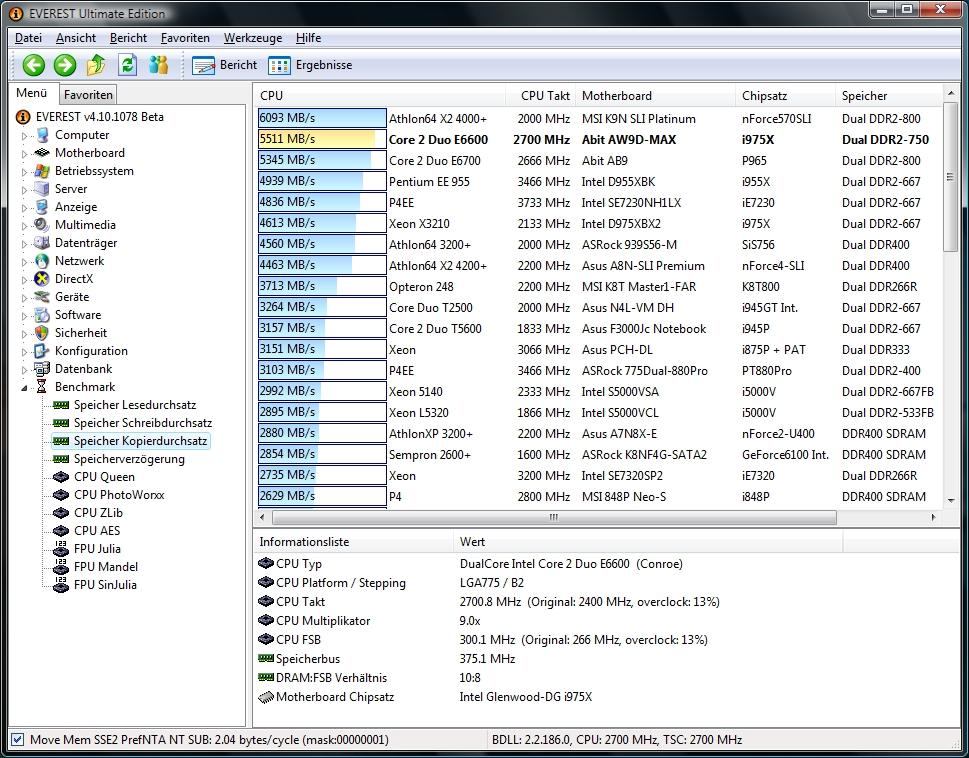Expand the Betriebssystem tree node

[25, 171]
